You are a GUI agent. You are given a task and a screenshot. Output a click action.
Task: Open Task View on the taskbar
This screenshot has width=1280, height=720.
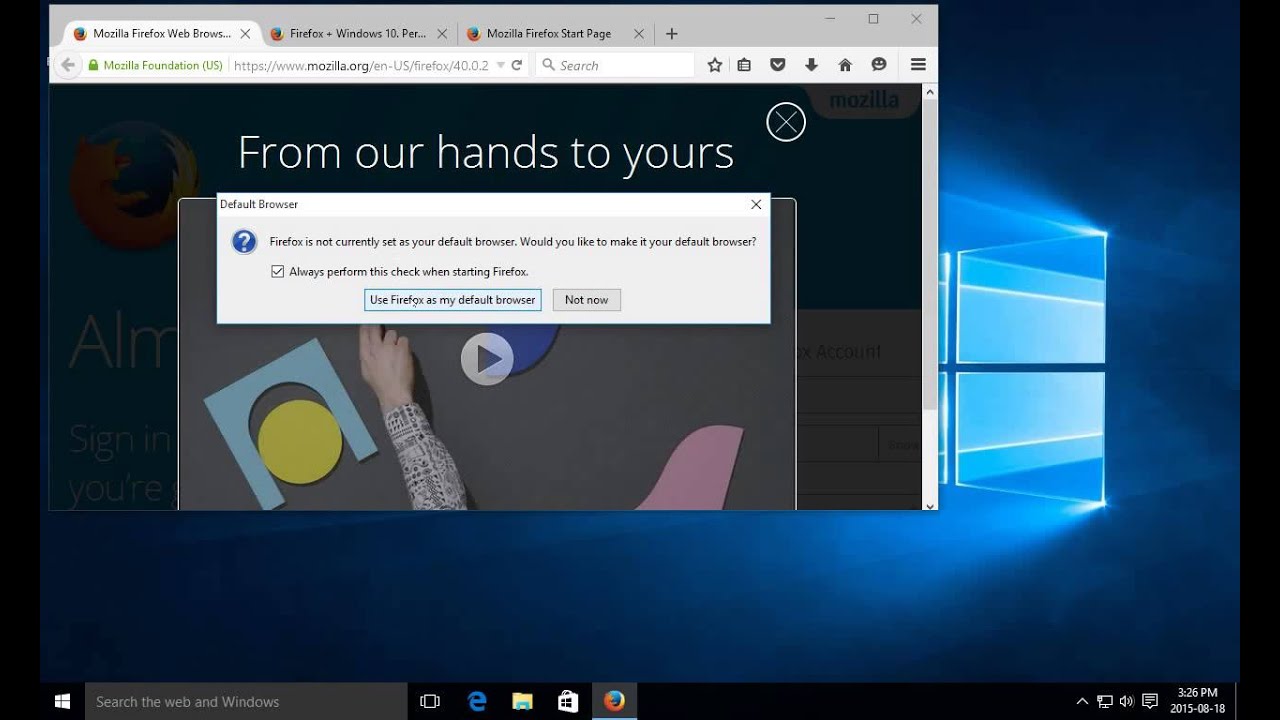click(x=430, y=701)
